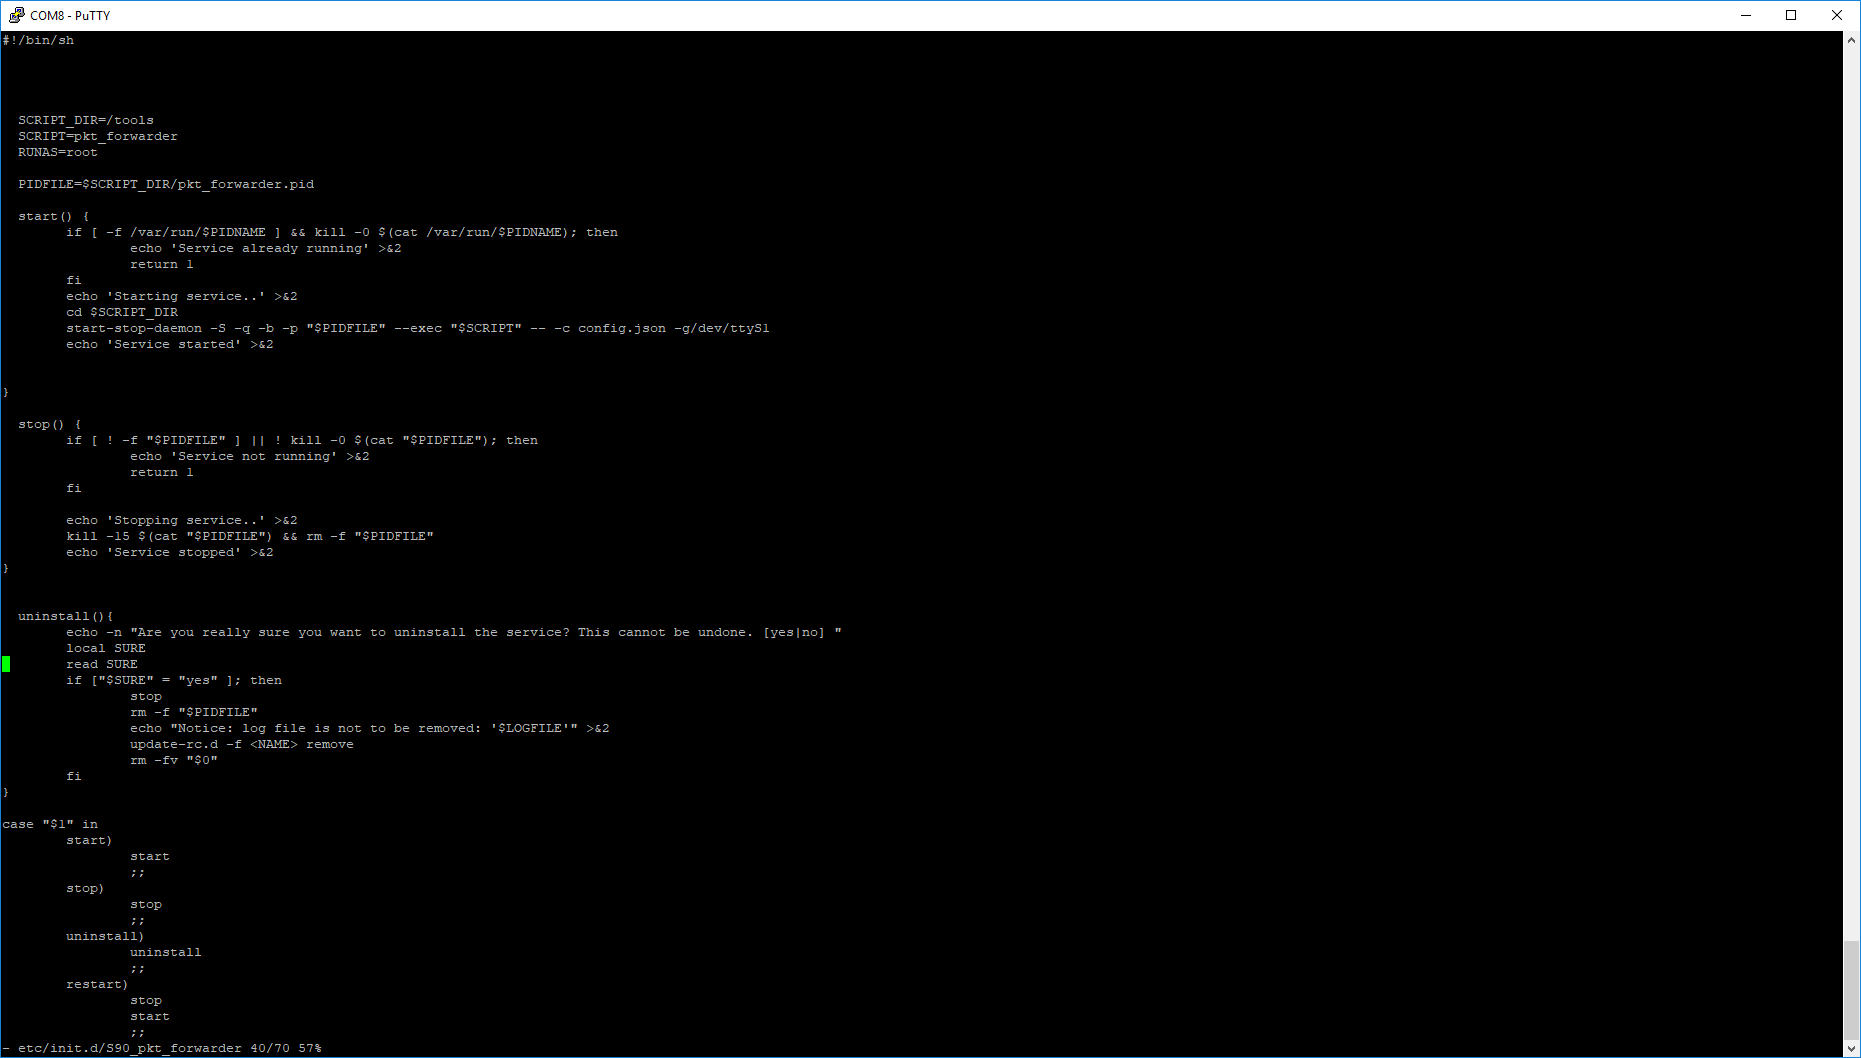Click the 'stop() {' function header
Screen dimensions: 1861x1058
pyautogui.click(x=50, y=424)
